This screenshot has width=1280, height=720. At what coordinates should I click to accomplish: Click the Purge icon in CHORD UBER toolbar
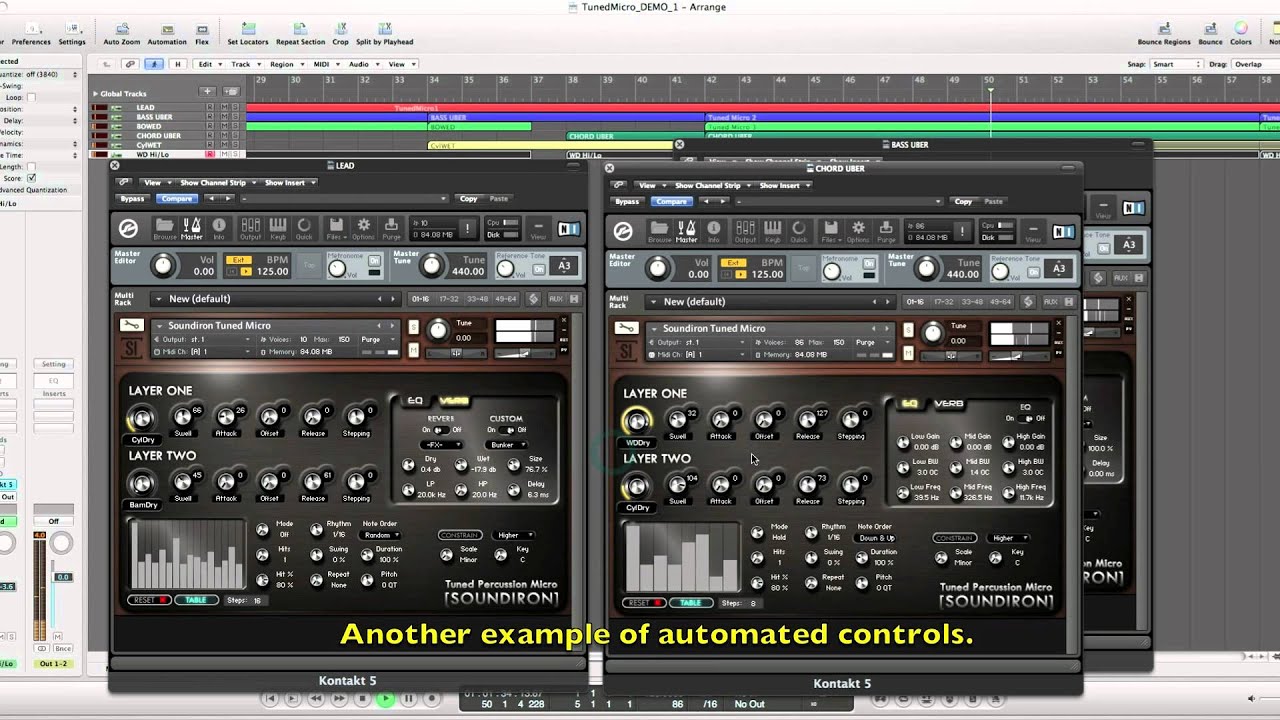(x=887, y=232)
